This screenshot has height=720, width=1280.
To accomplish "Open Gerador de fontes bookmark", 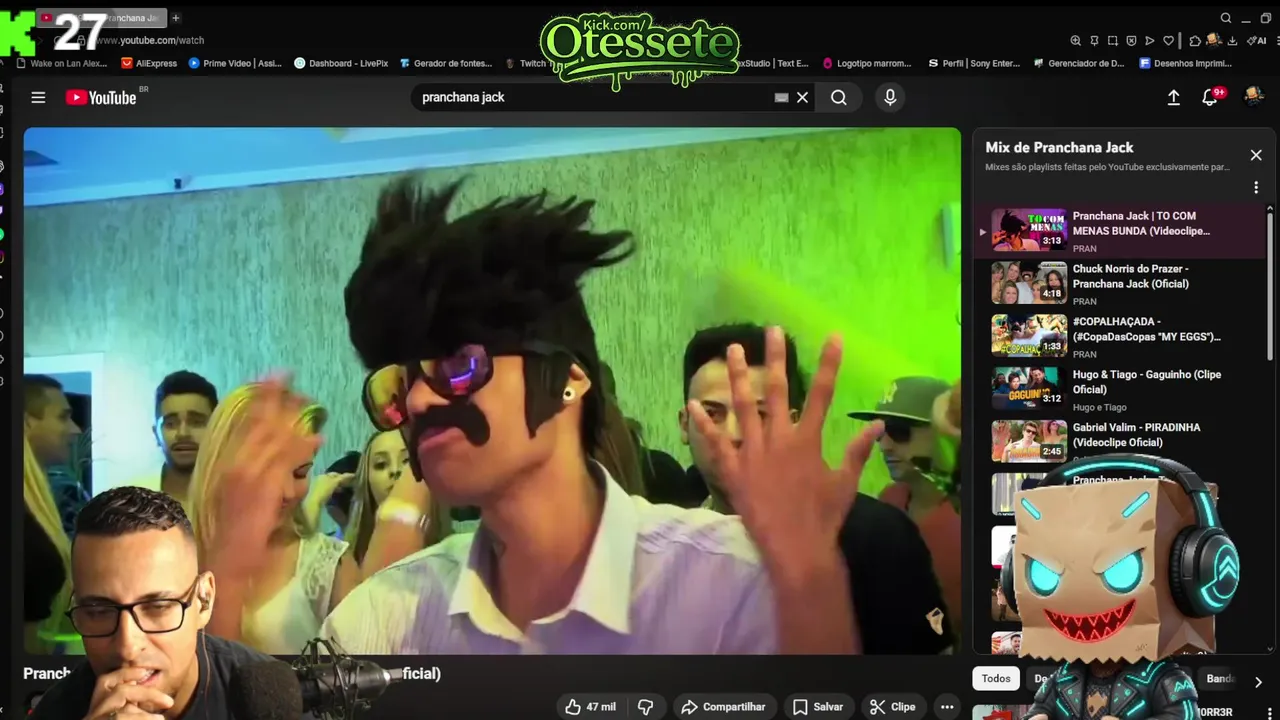I will coord(446,63).
